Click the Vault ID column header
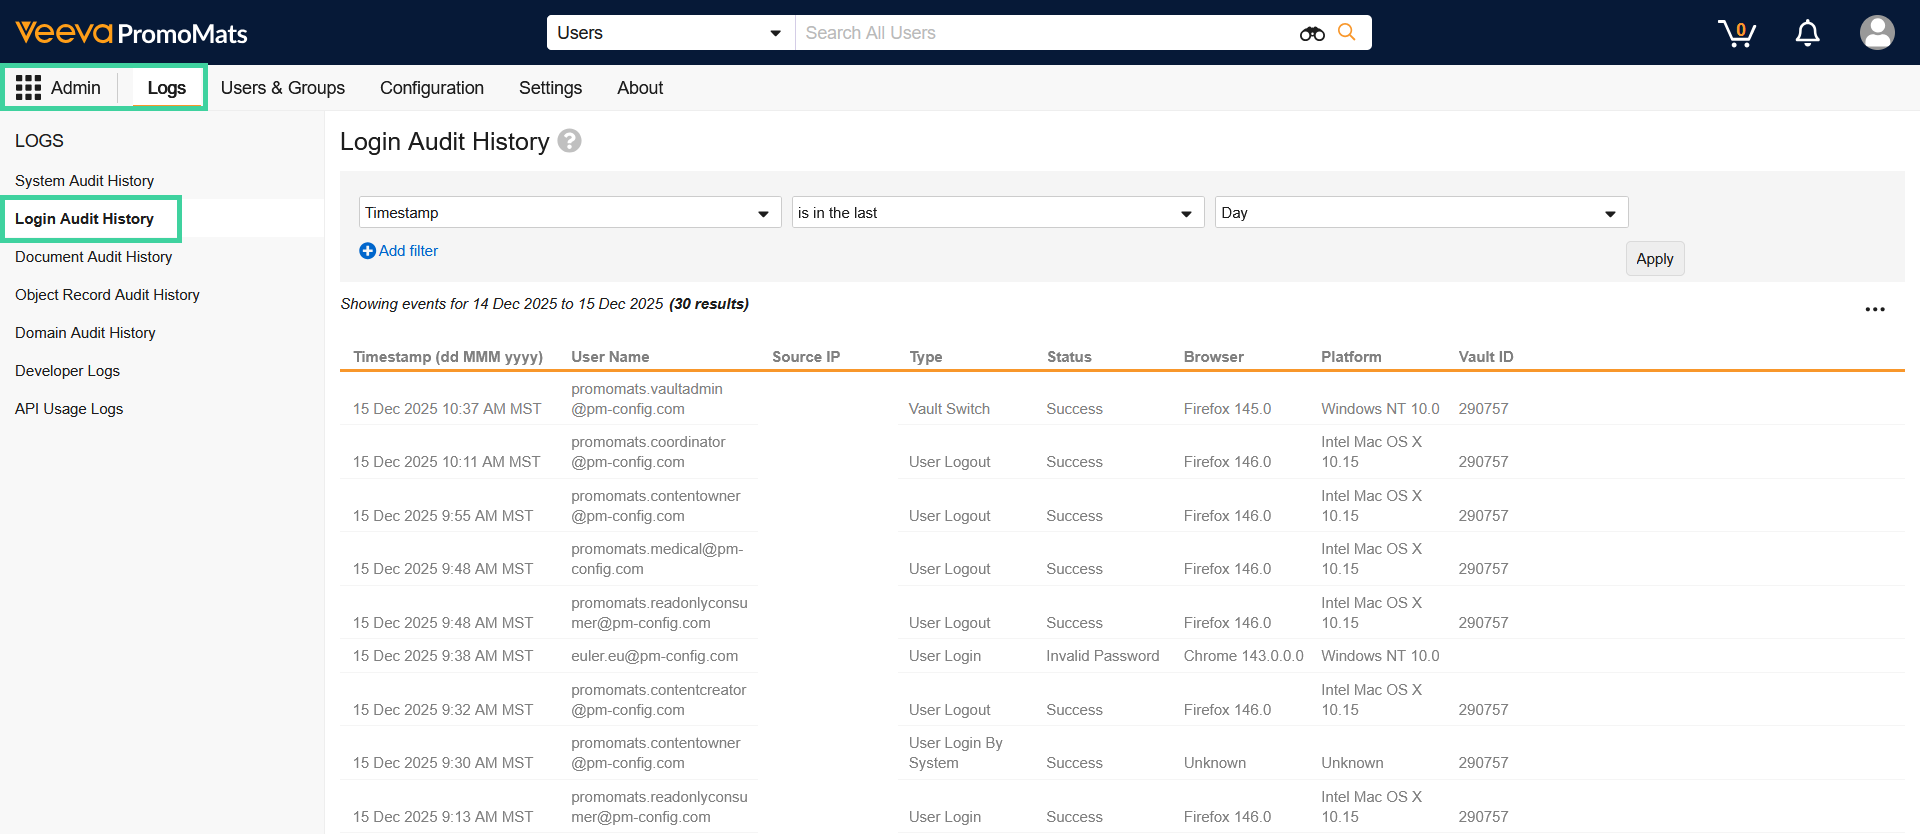The width and height of the screenshot is (1920, 834). tap(1486, 357)
